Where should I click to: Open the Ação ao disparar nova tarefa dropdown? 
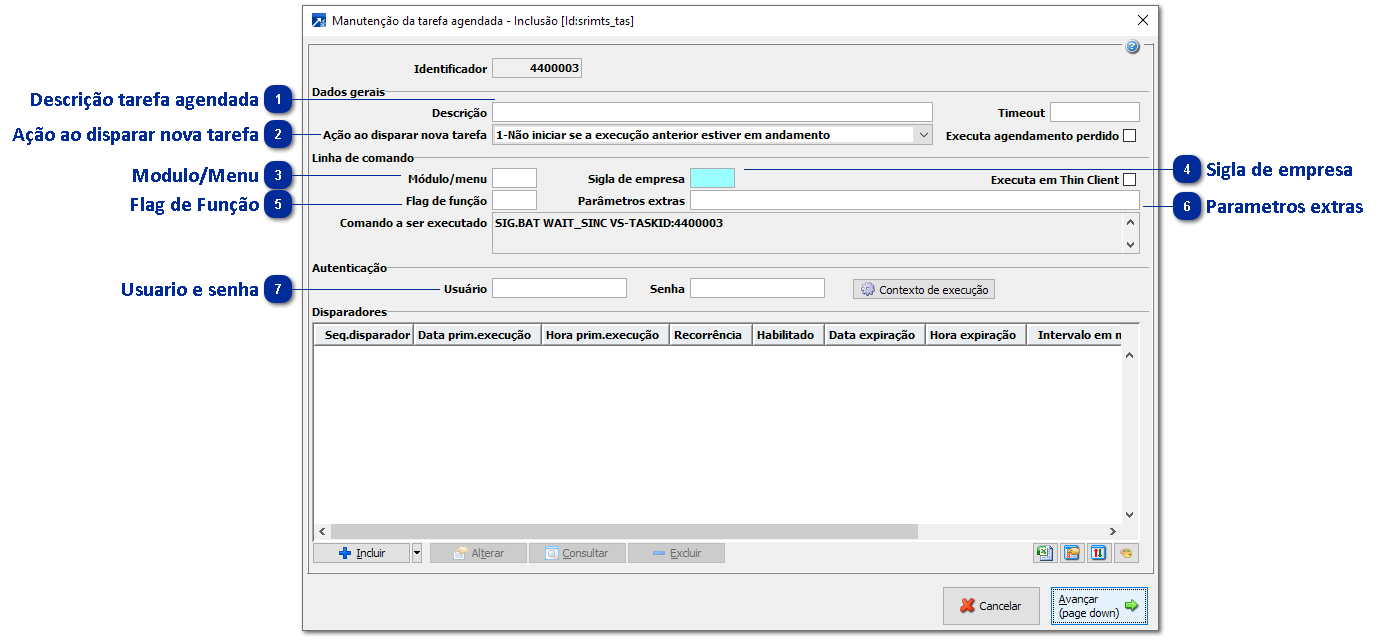tap(922, 135)
